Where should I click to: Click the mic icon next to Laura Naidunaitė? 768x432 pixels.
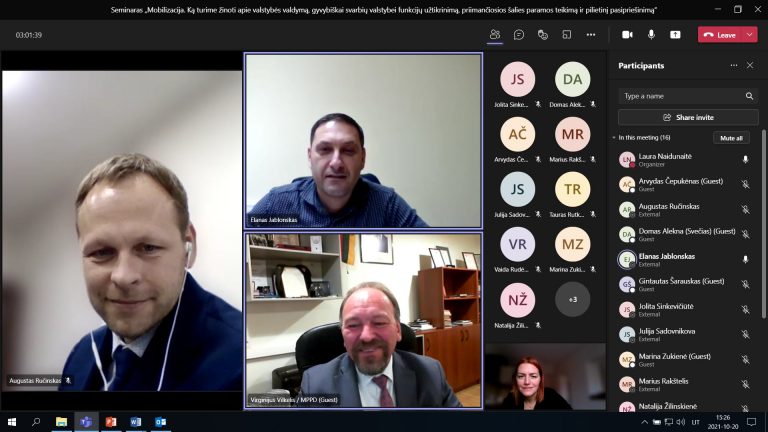point(745,160)
